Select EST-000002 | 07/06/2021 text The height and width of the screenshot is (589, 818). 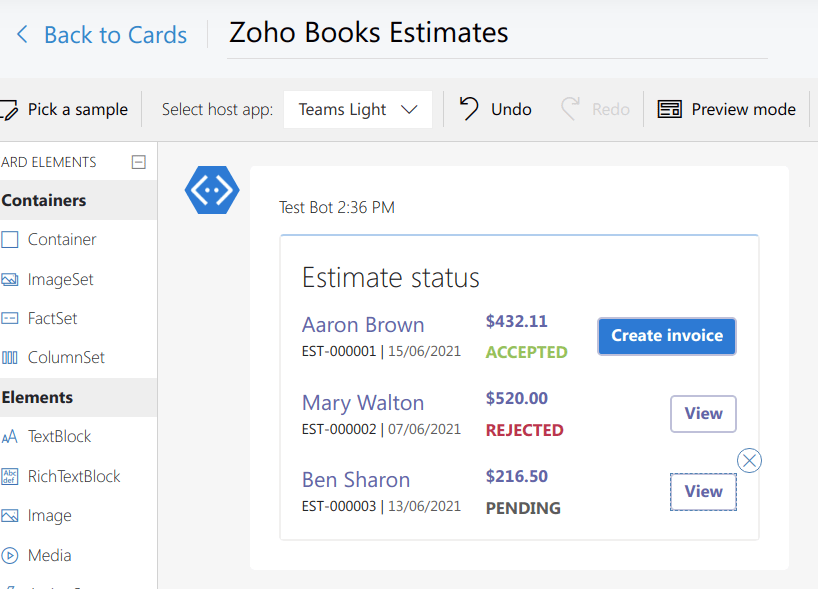tap(381, 429)
